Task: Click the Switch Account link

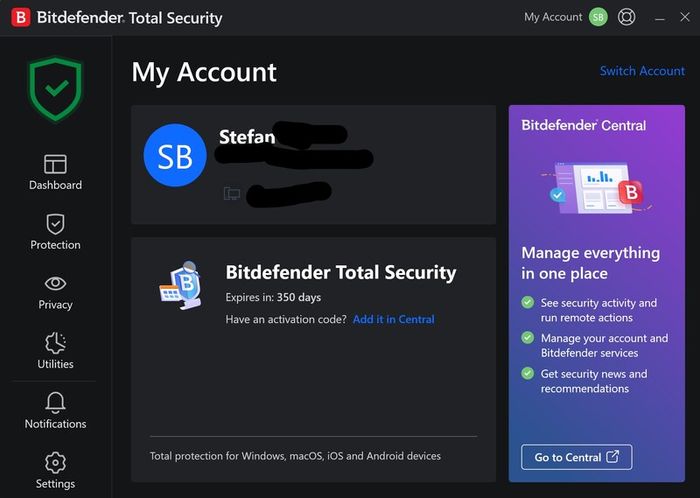Action: 642,71
